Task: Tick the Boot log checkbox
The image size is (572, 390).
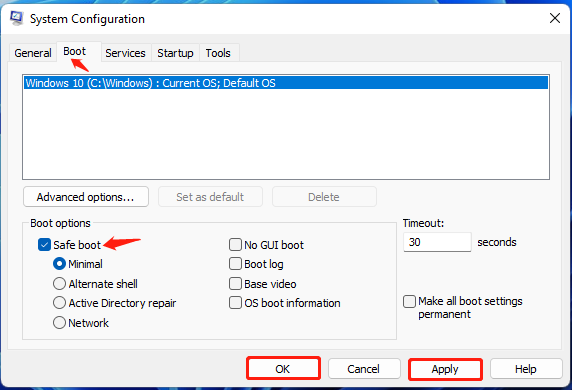Action: [x=235, y=264]
